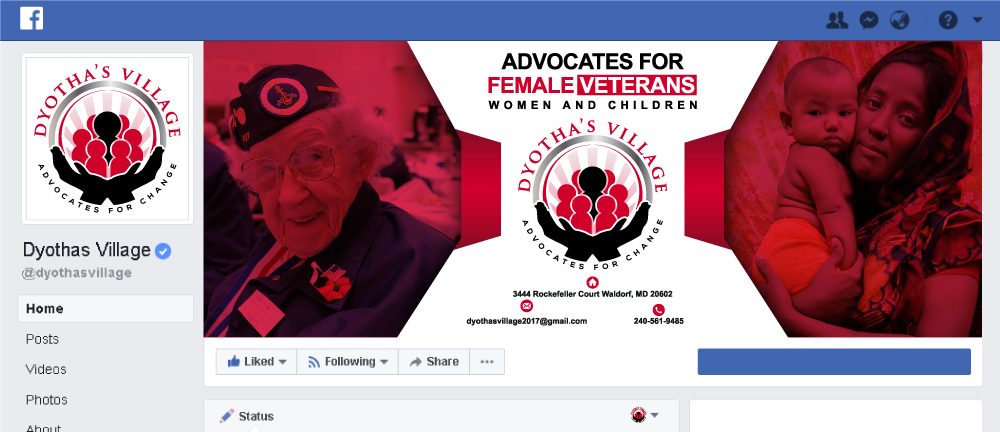Open the Dyotha's Village profile picture
The width and height of the screenshot is (1000, 432).
[x=107, y=138]
